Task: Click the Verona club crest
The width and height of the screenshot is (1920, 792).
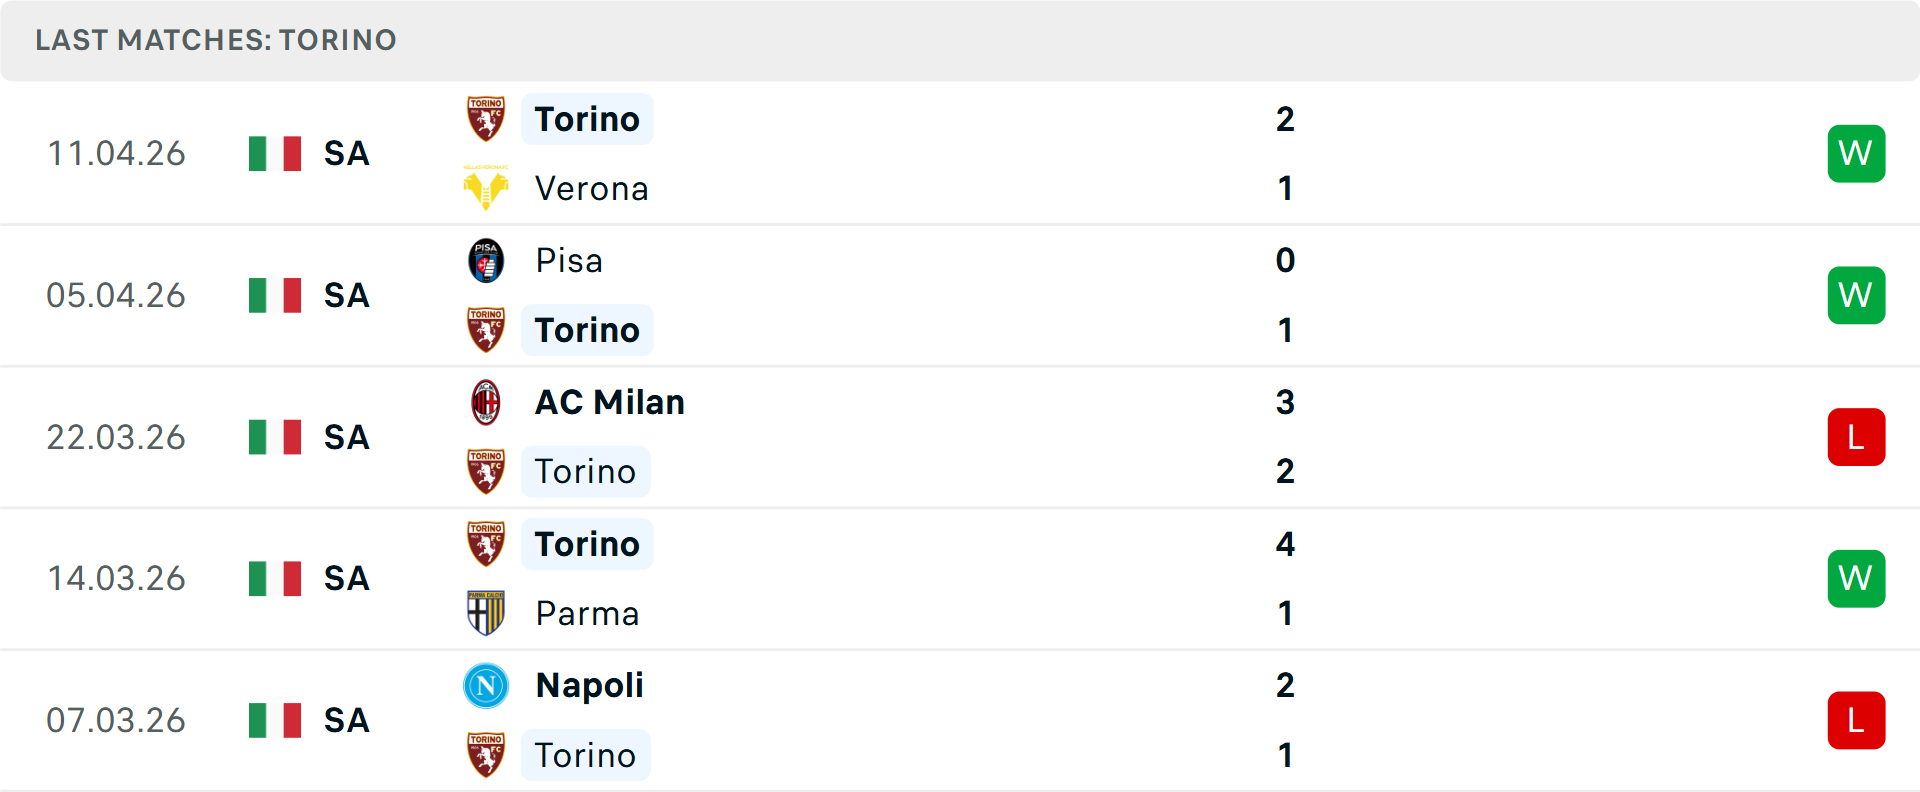Action: [x=486, y=188]
